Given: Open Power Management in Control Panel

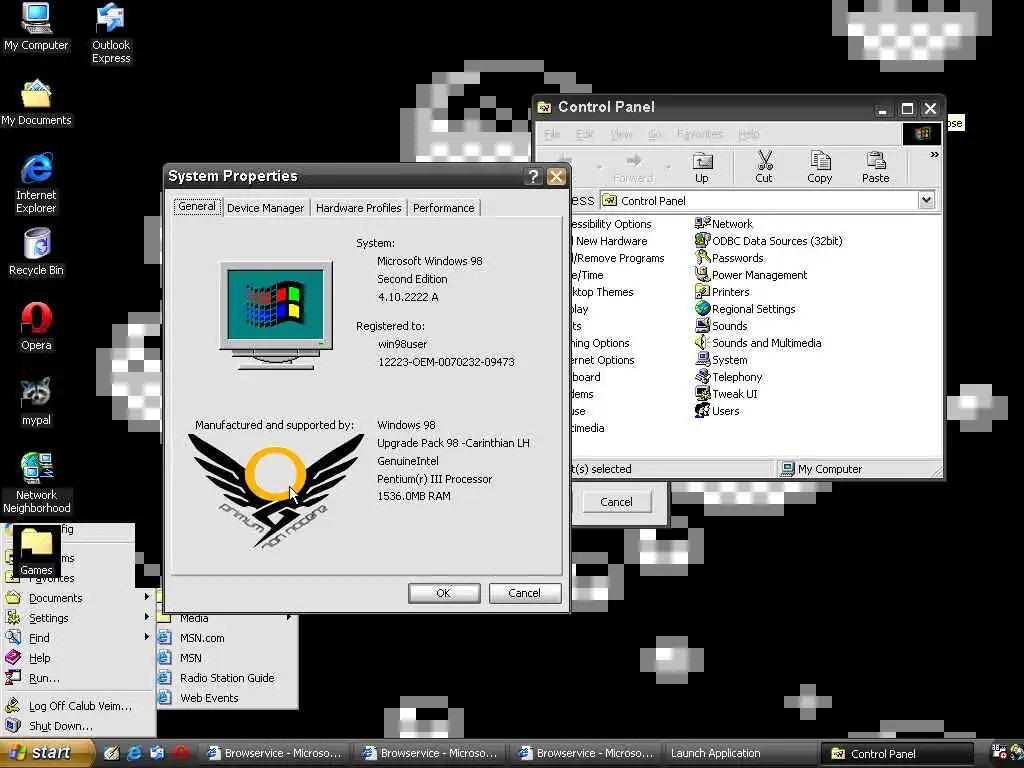Looking at the screenshot, I should [751, 275].
